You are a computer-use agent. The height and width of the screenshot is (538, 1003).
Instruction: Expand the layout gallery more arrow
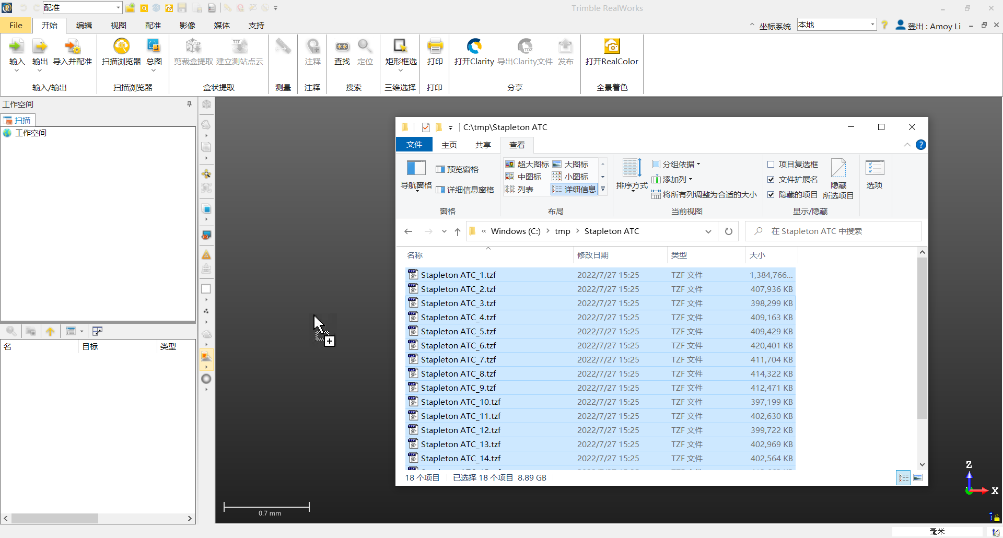[x=603, y=189]
